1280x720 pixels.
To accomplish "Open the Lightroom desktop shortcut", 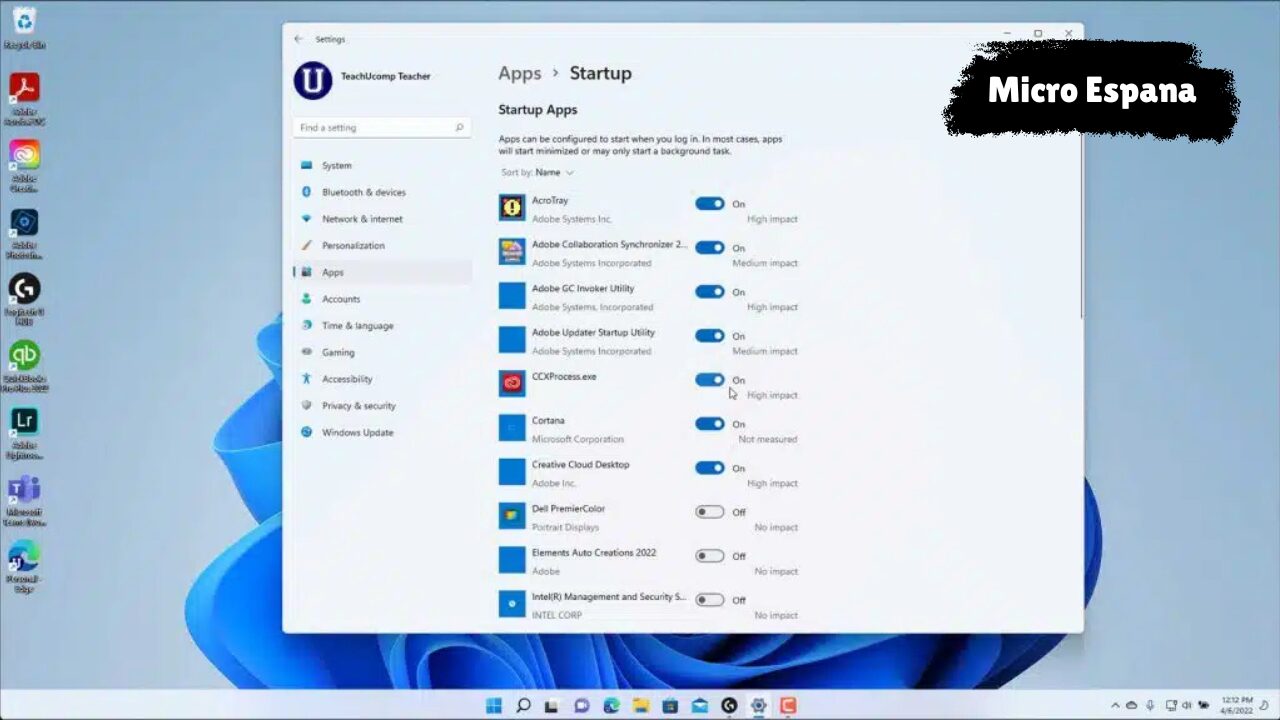I will point(24,421).
